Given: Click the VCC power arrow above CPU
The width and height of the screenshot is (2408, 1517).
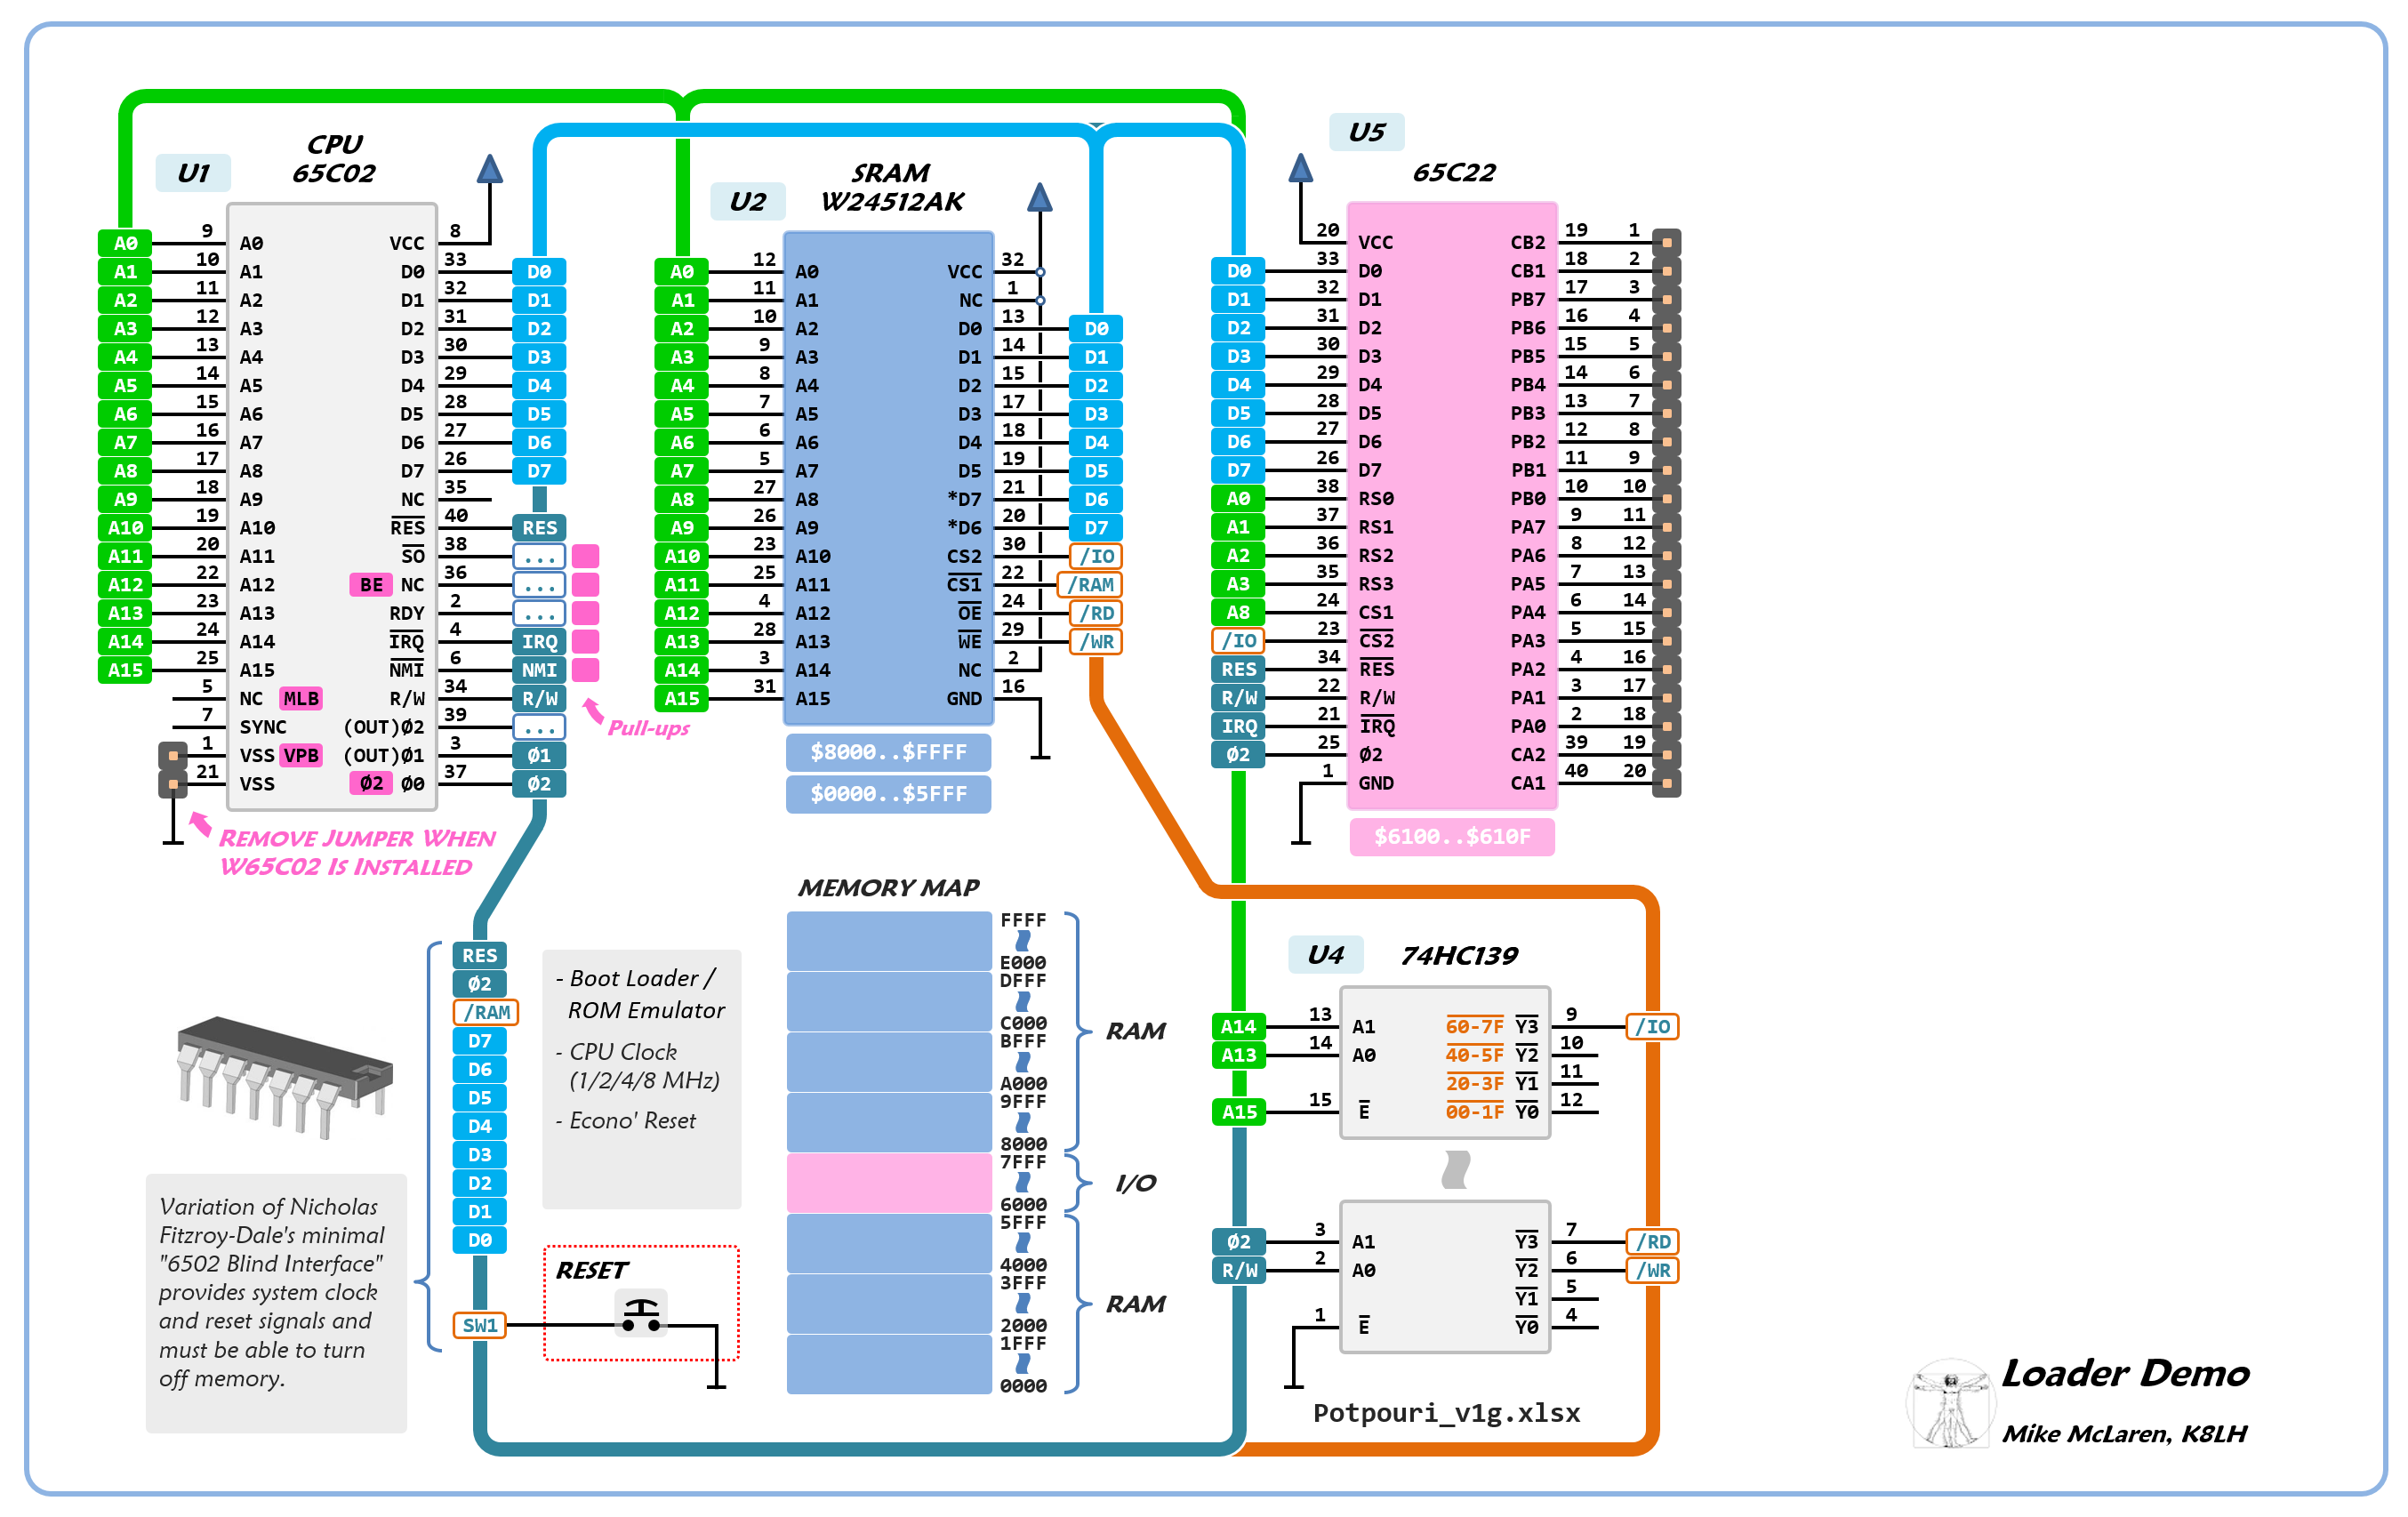Looking at the screenshot, I should pyautogui.click(x=489, y=170).
